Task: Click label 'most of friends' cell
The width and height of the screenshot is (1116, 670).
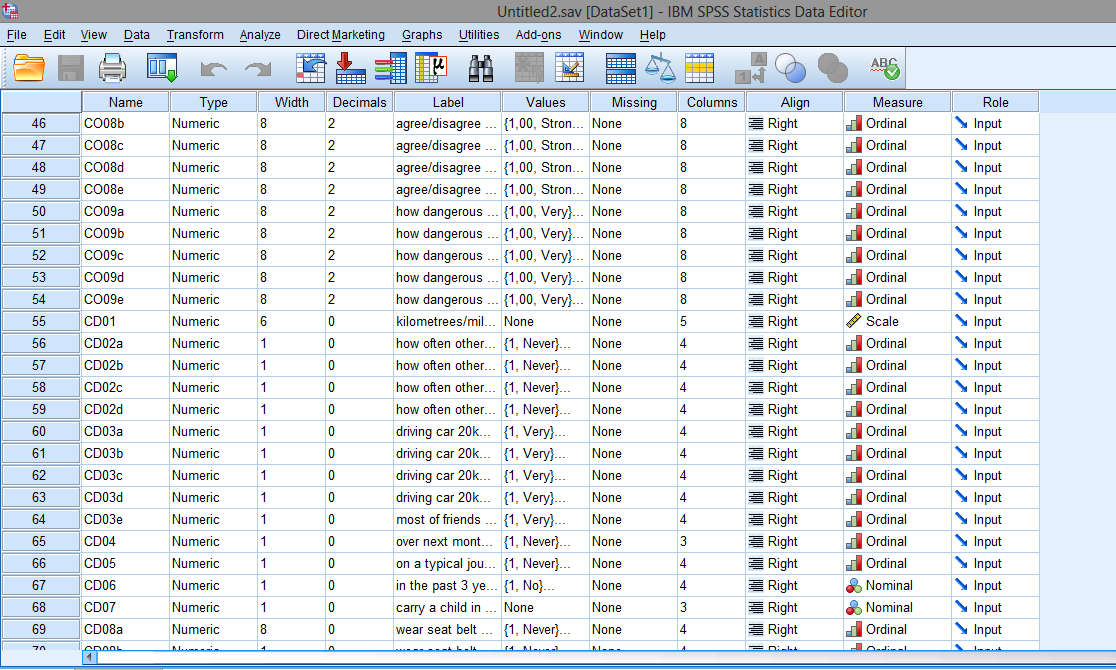Action: coord(448,519)
